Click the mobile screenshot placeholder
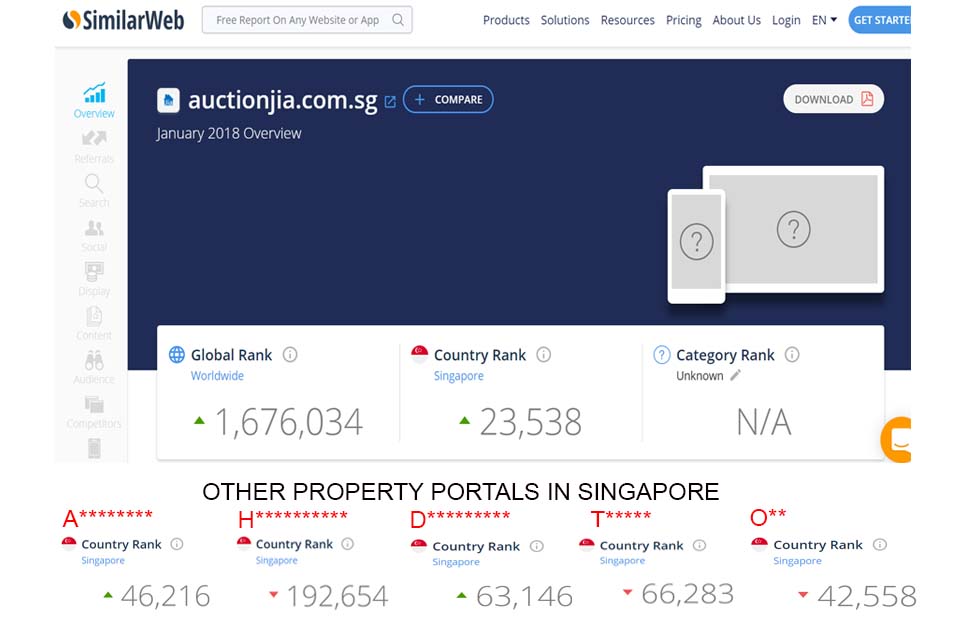 coord(696,246)
